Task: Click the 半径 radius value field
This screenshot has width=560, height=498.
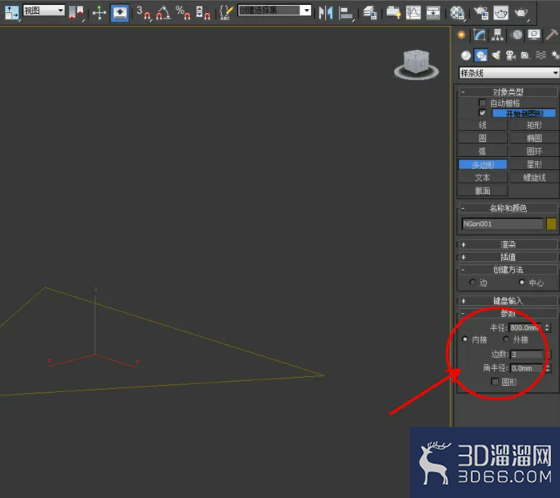Action: 524,328
